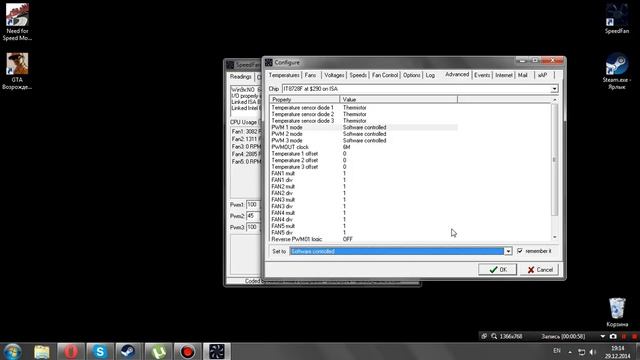640x360 pixels.
Task: Open the Steam.exe shortcut on desktop
Action: click(x=617, y=71)
